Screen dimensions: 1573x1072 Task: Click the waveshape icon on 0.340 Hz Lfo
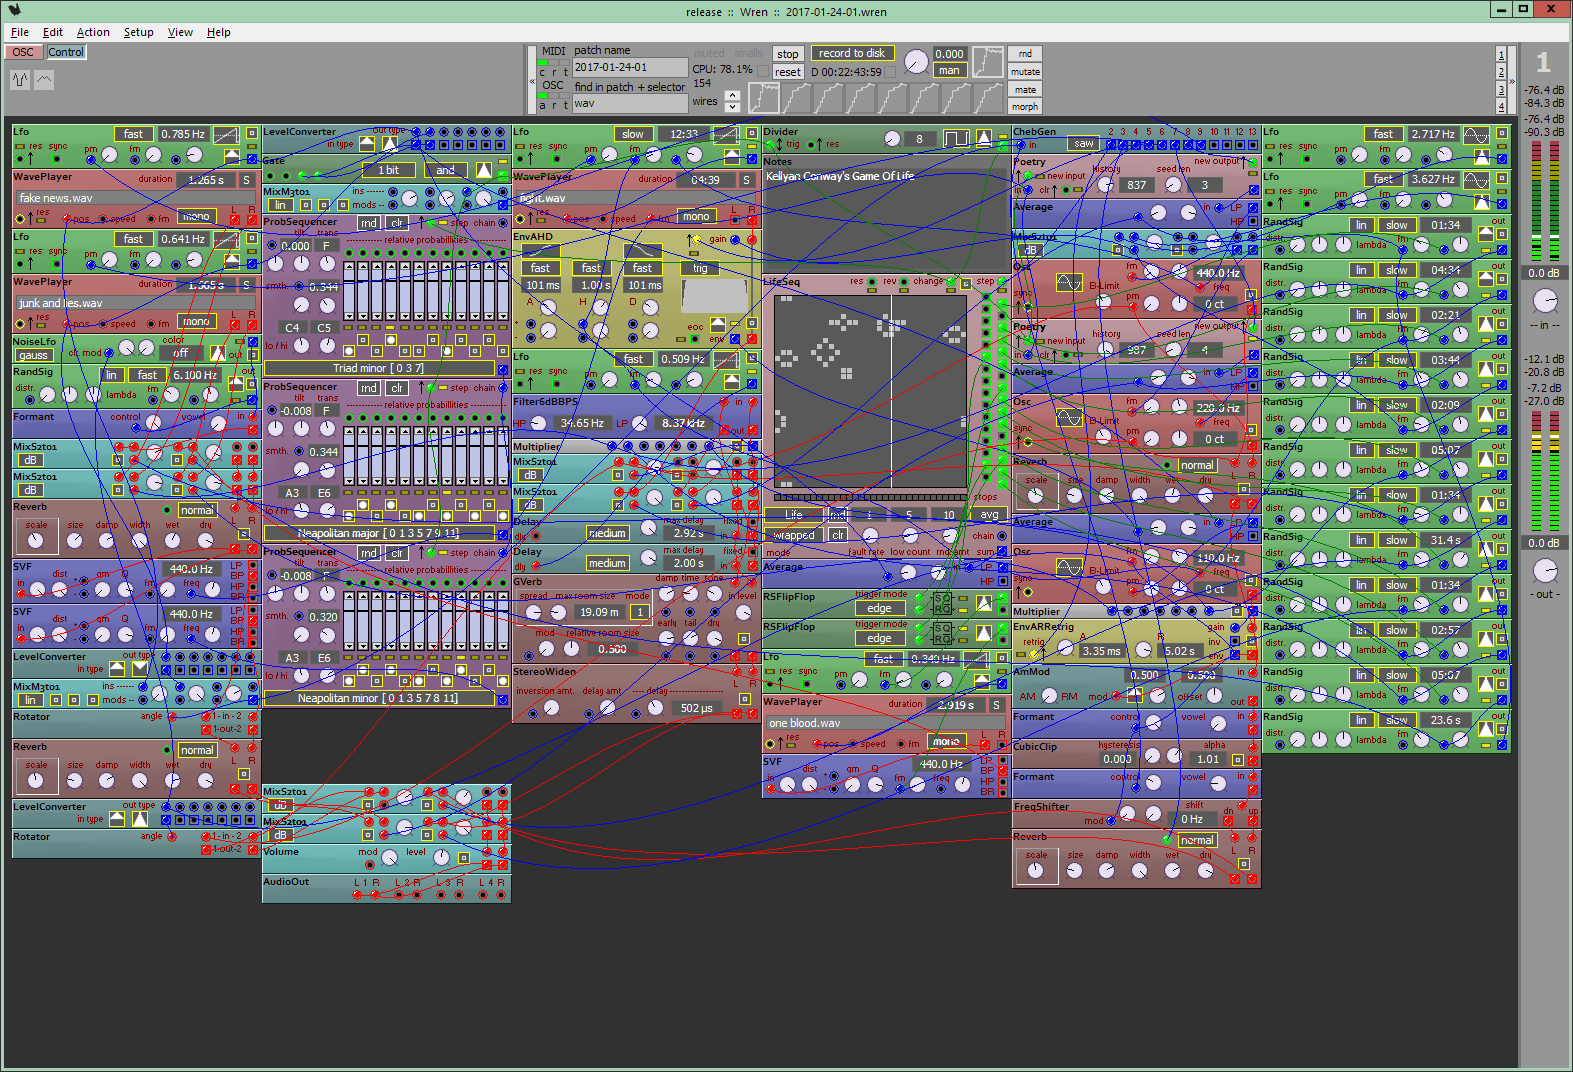coord(976,659)
